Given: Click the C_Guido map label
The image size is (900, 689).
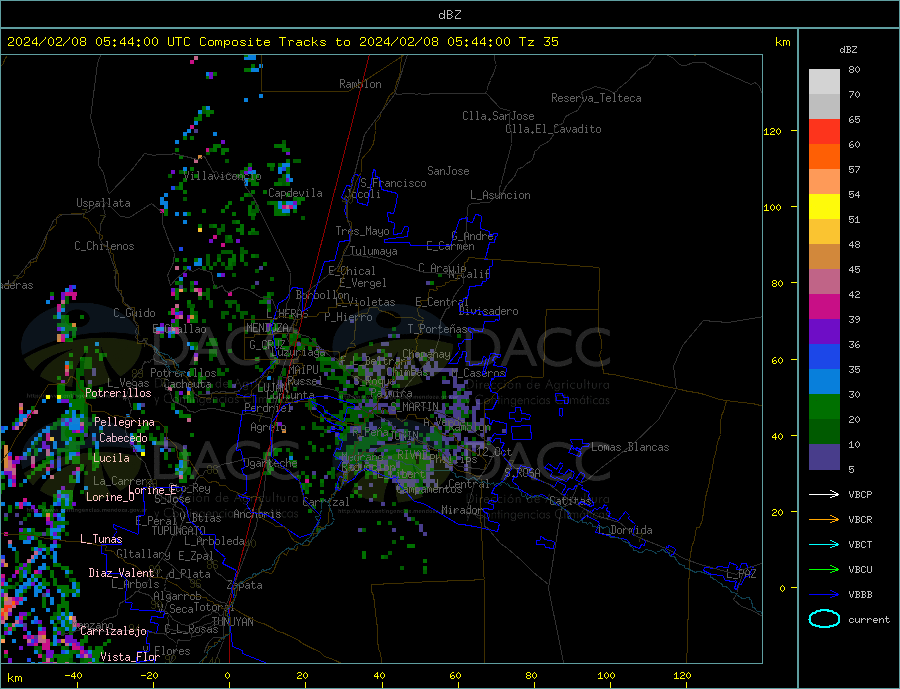Looking at the screenshot, I should 134,313.
